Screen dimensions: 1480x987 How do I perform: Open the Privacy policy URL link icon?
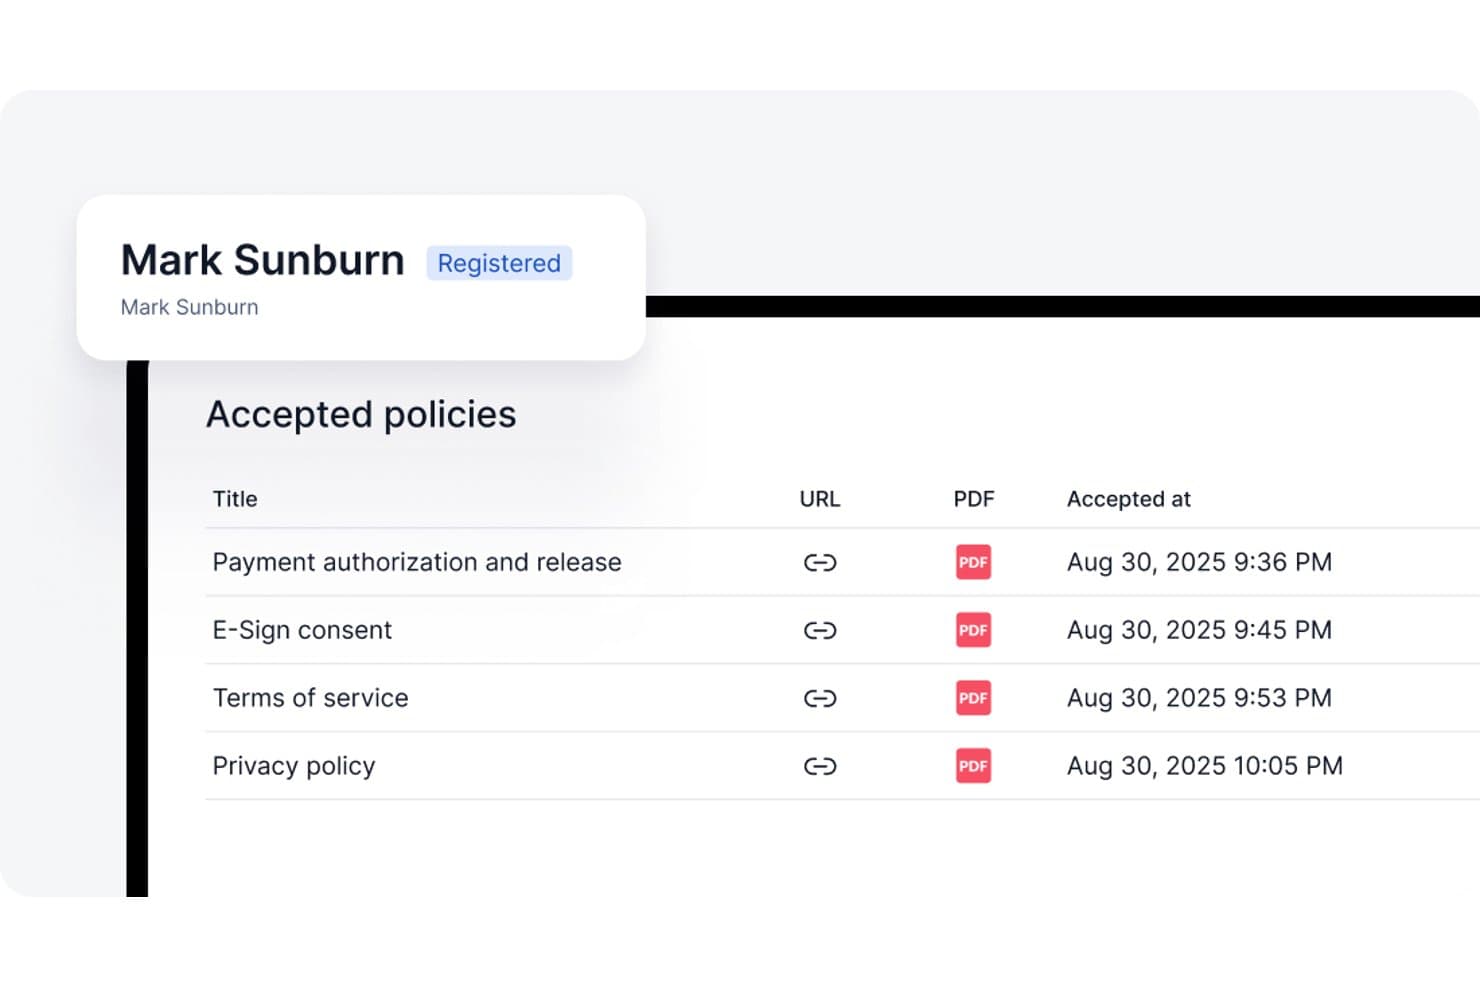coord(820,767)
